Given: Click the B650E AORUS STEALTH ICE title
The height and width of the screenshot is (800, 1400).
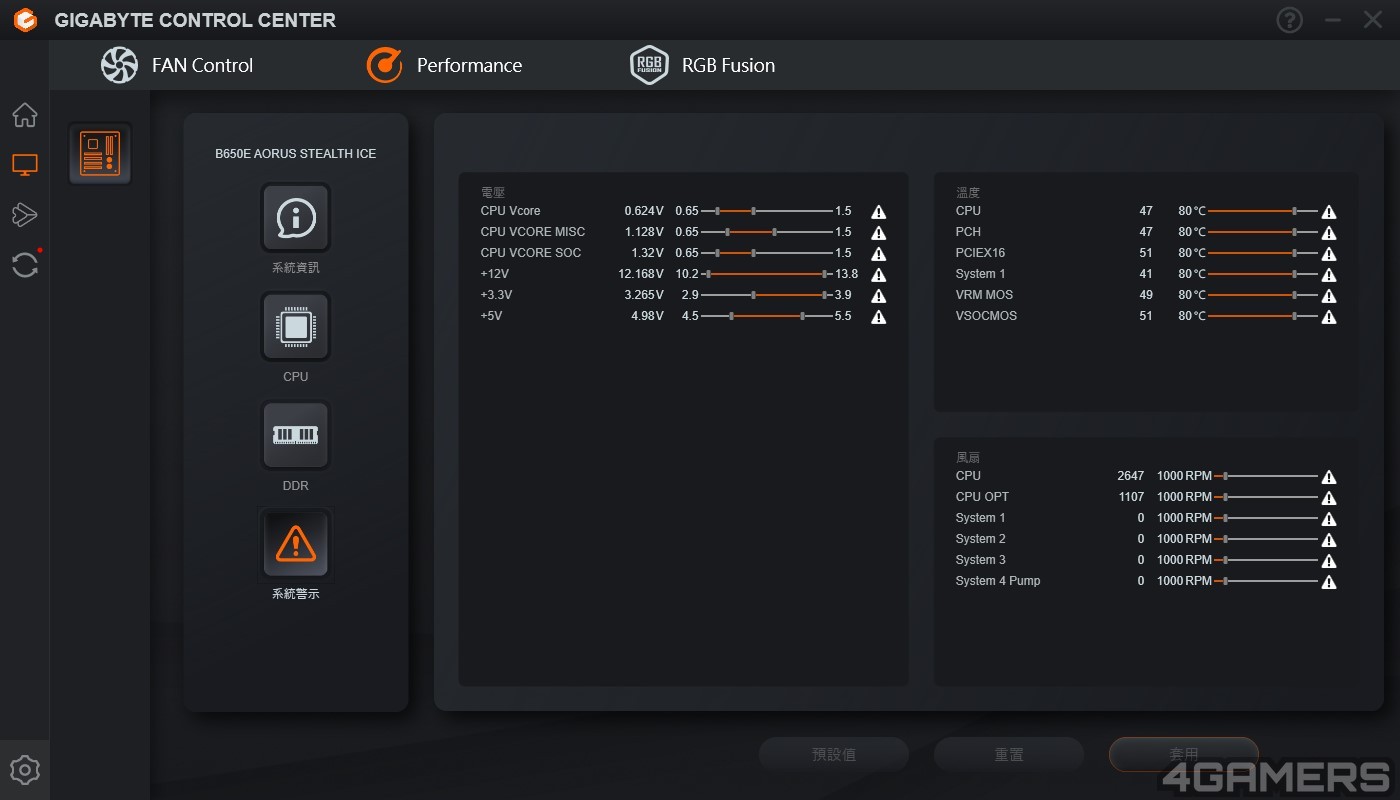Looking at the screenshot, I should (x=296, y=154).
